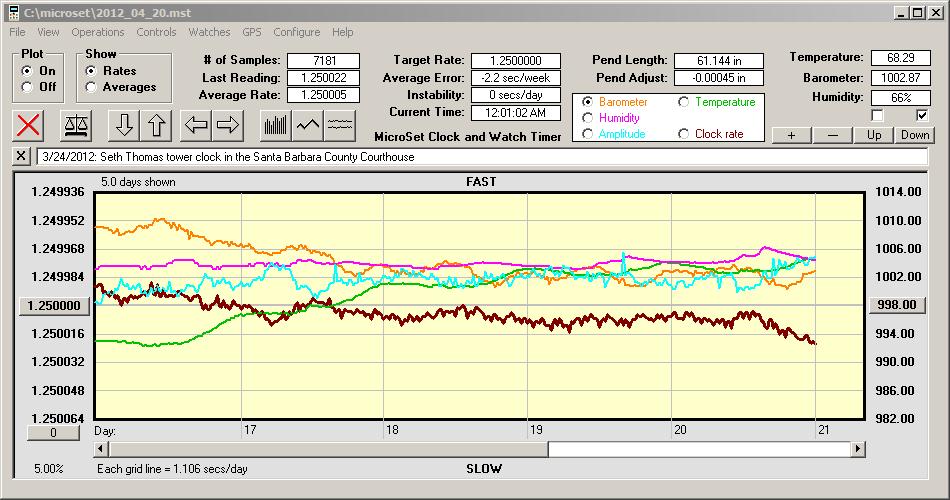Screen dimensions: 950x500
Task: Click the '5.0 days shown' label
Action: tap(138, 182)
